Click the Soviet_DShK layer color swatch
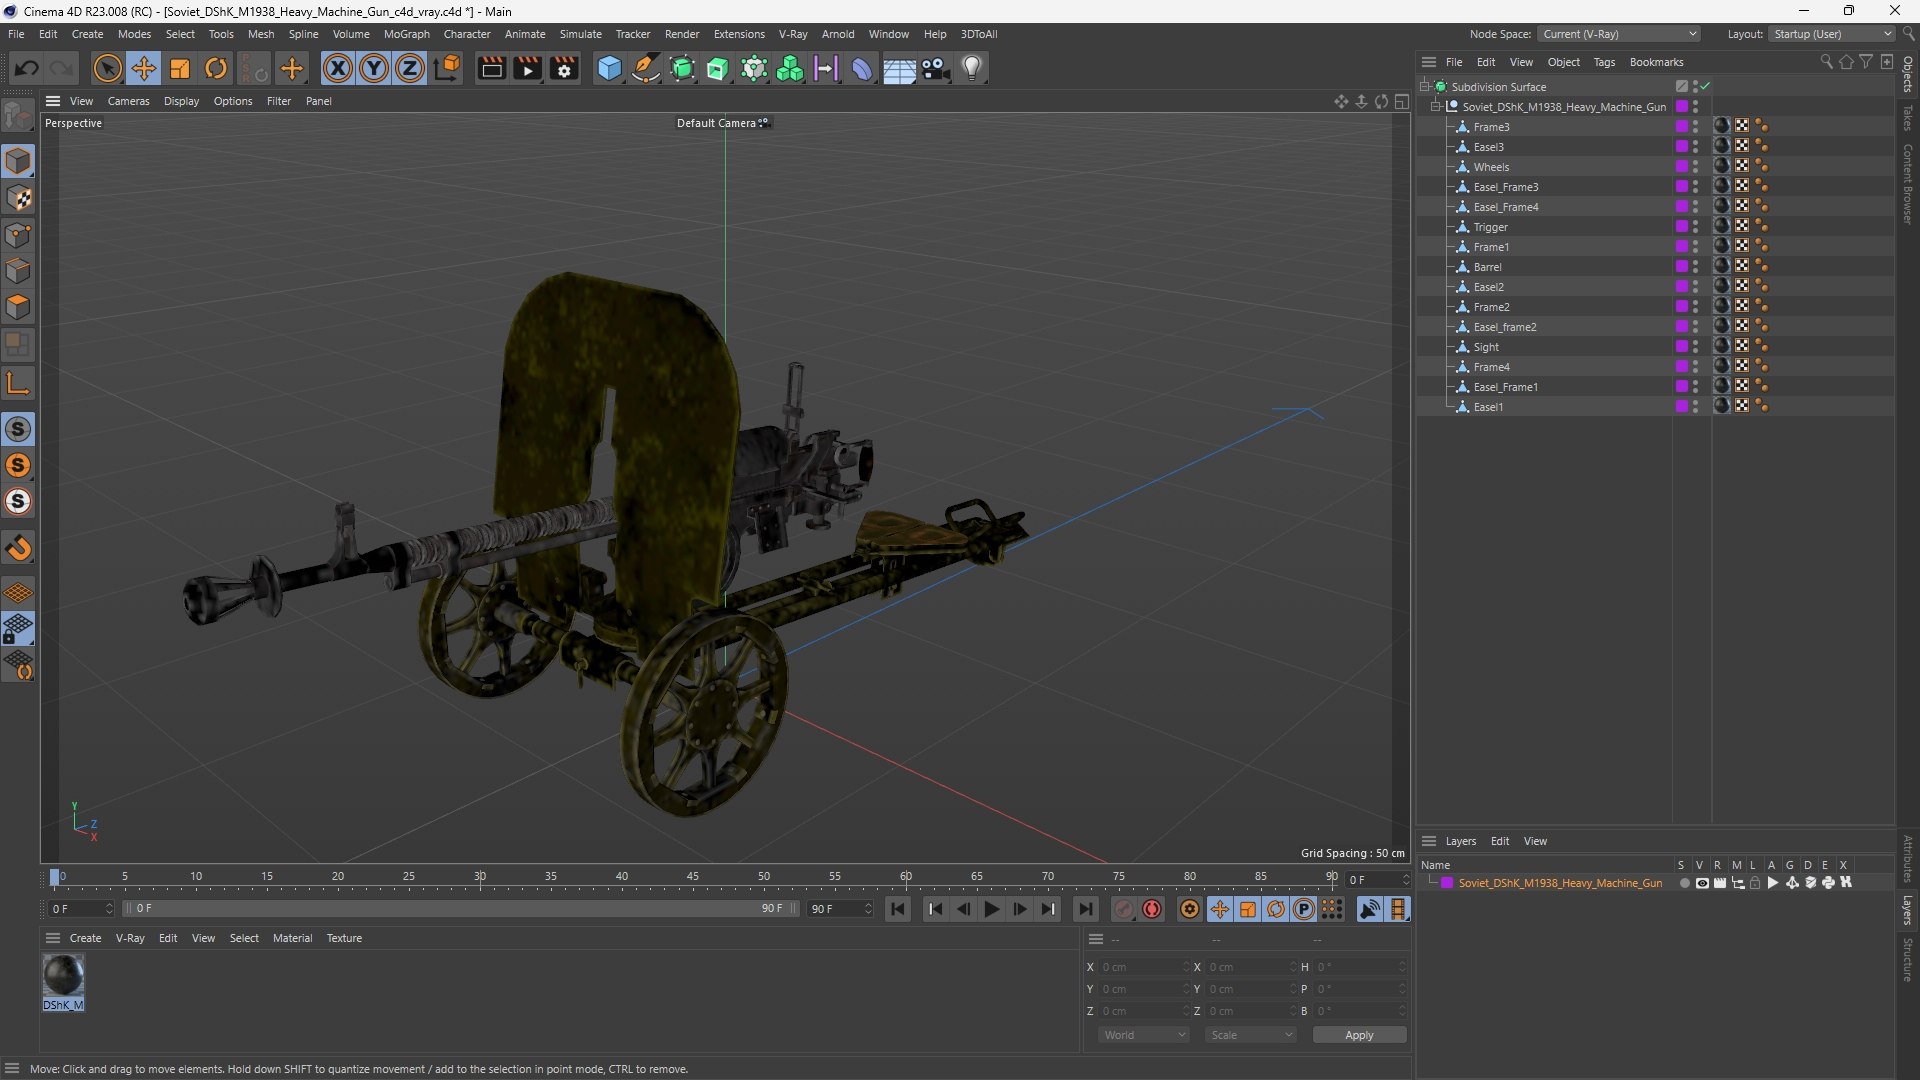Viewport: 1920px width, 1080px height. [x=1447, y=883]
